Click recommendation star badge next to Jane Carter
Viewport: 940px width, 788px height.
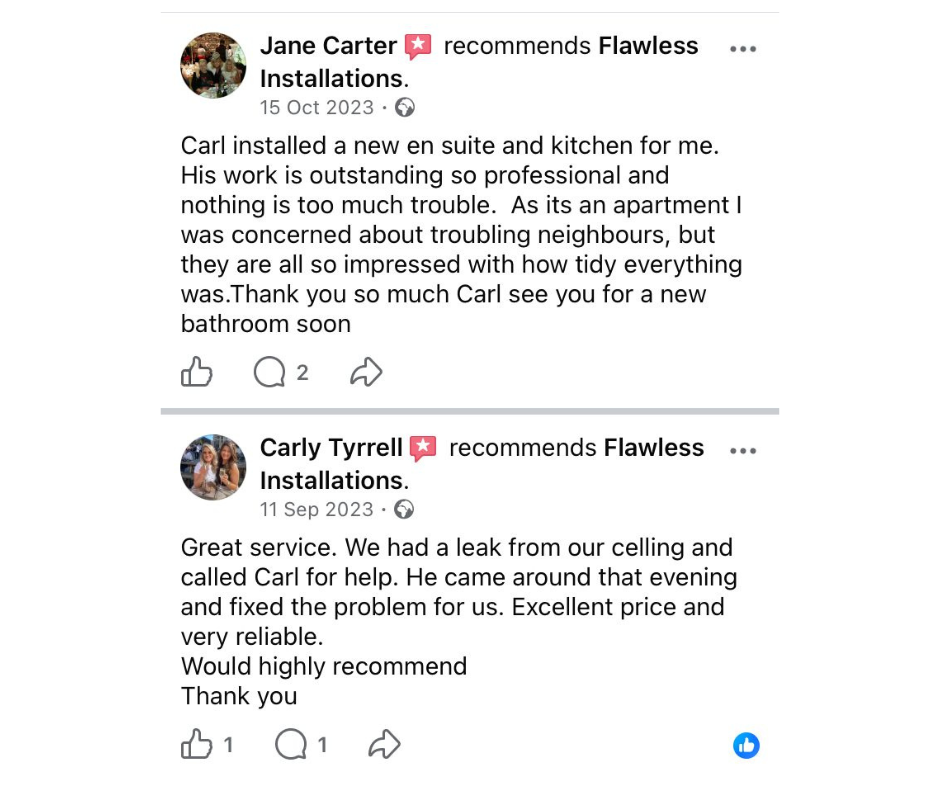[418, 46]
